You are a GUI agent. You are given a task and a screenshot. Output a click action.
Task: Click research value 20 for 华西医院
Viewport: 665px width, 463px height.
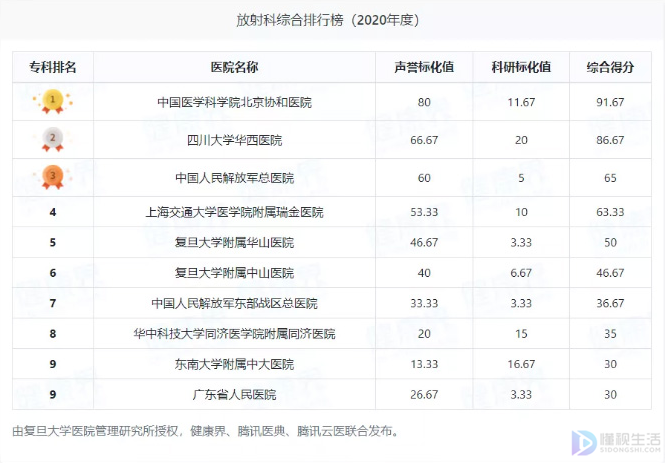point(521,140)
